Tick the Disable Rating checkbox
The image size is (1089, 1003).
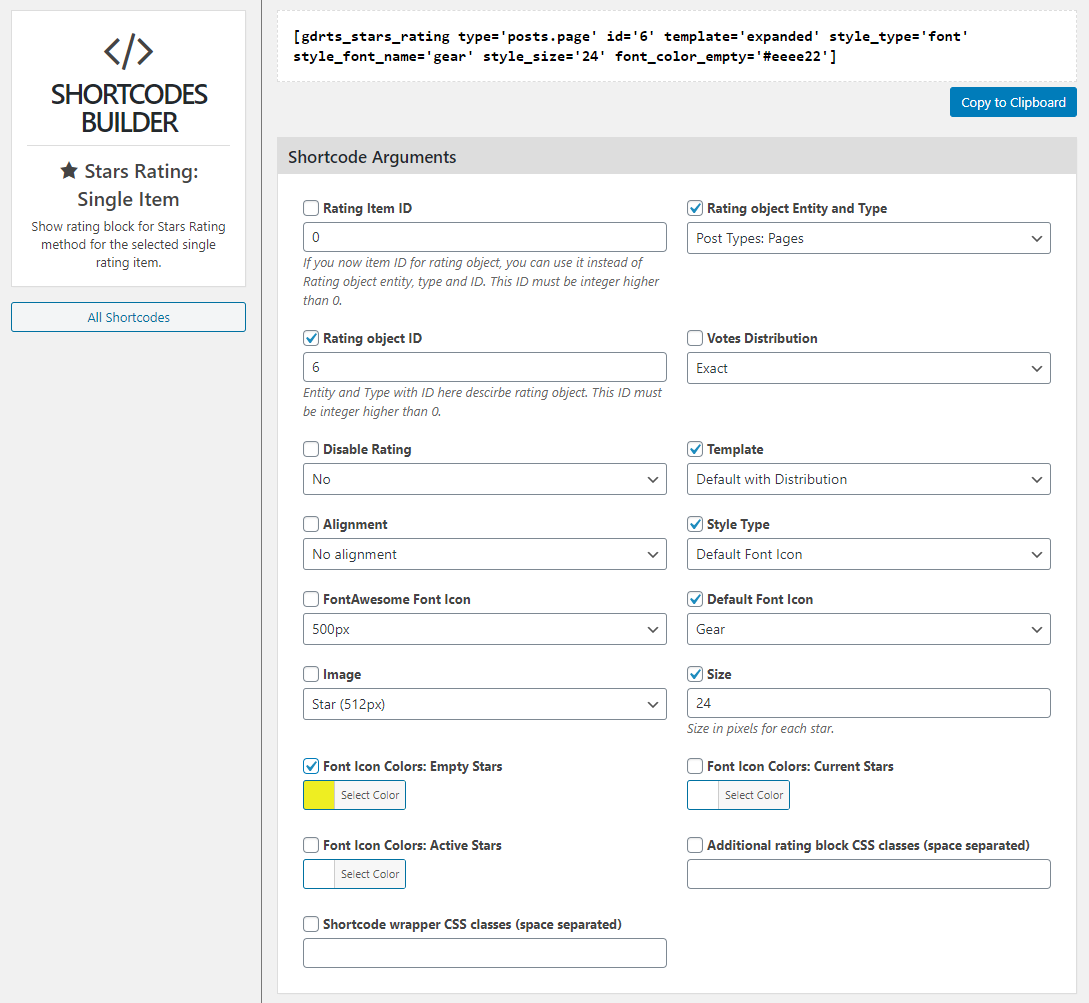(x=311, y=449)
